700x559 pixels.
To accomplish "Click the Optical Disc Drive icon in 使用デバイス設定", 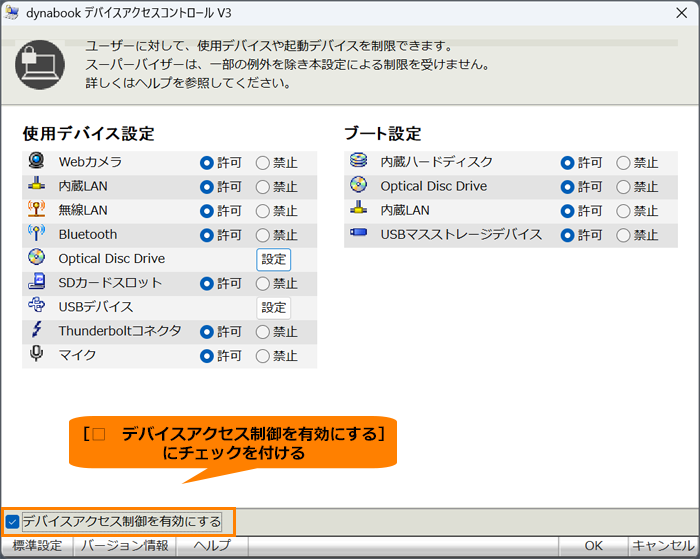I will point(36,257).
